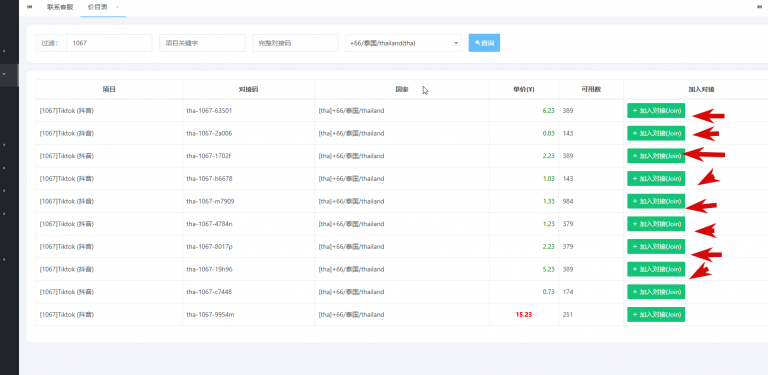This screenshot has width=768, height=375.
Task: Click count 389 in row tha-1067-19h96
Action: 568,269
